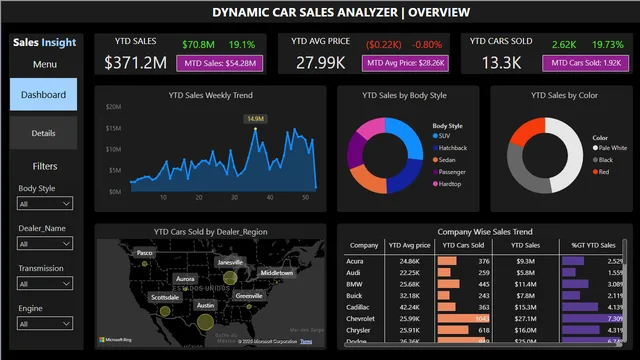Viewport: 640px width, 360px height.
Task: Select the SUV legend marker
Action: (435, 136)
